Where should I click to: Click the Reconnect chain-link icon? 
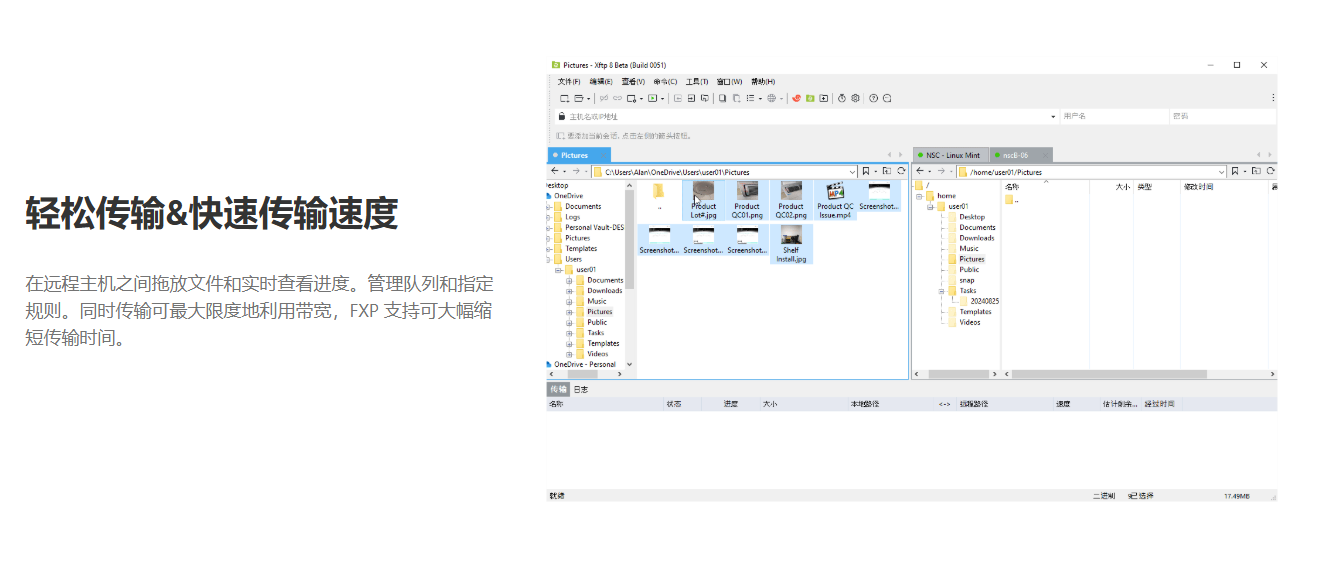[x=618, y=98]
